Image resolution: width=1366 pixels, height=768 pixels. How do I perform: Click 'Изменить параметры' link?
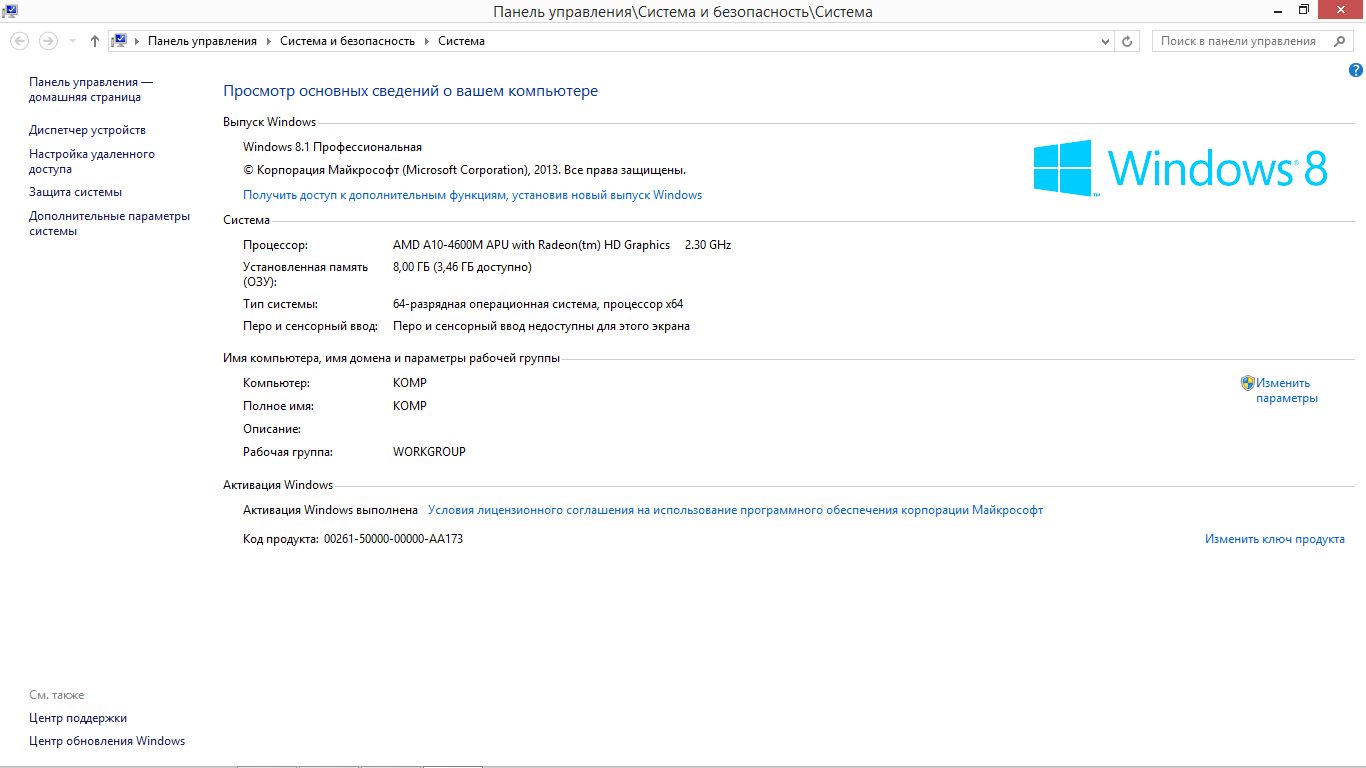(x=1287, y=390)
